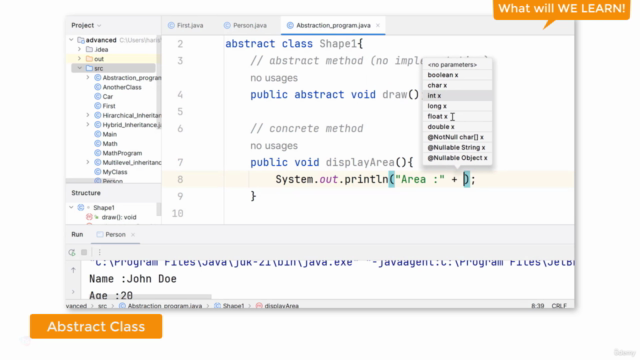This screenshot has height=360, width=640.
Task: Close the Person run tab
Action: [133, 235]
